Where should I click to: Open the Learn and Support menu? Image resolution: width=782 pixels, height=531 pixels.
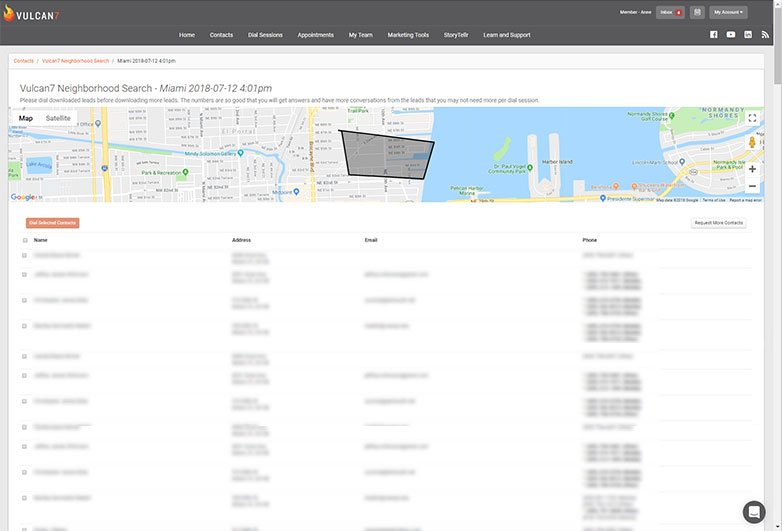(x=507, y=35)
